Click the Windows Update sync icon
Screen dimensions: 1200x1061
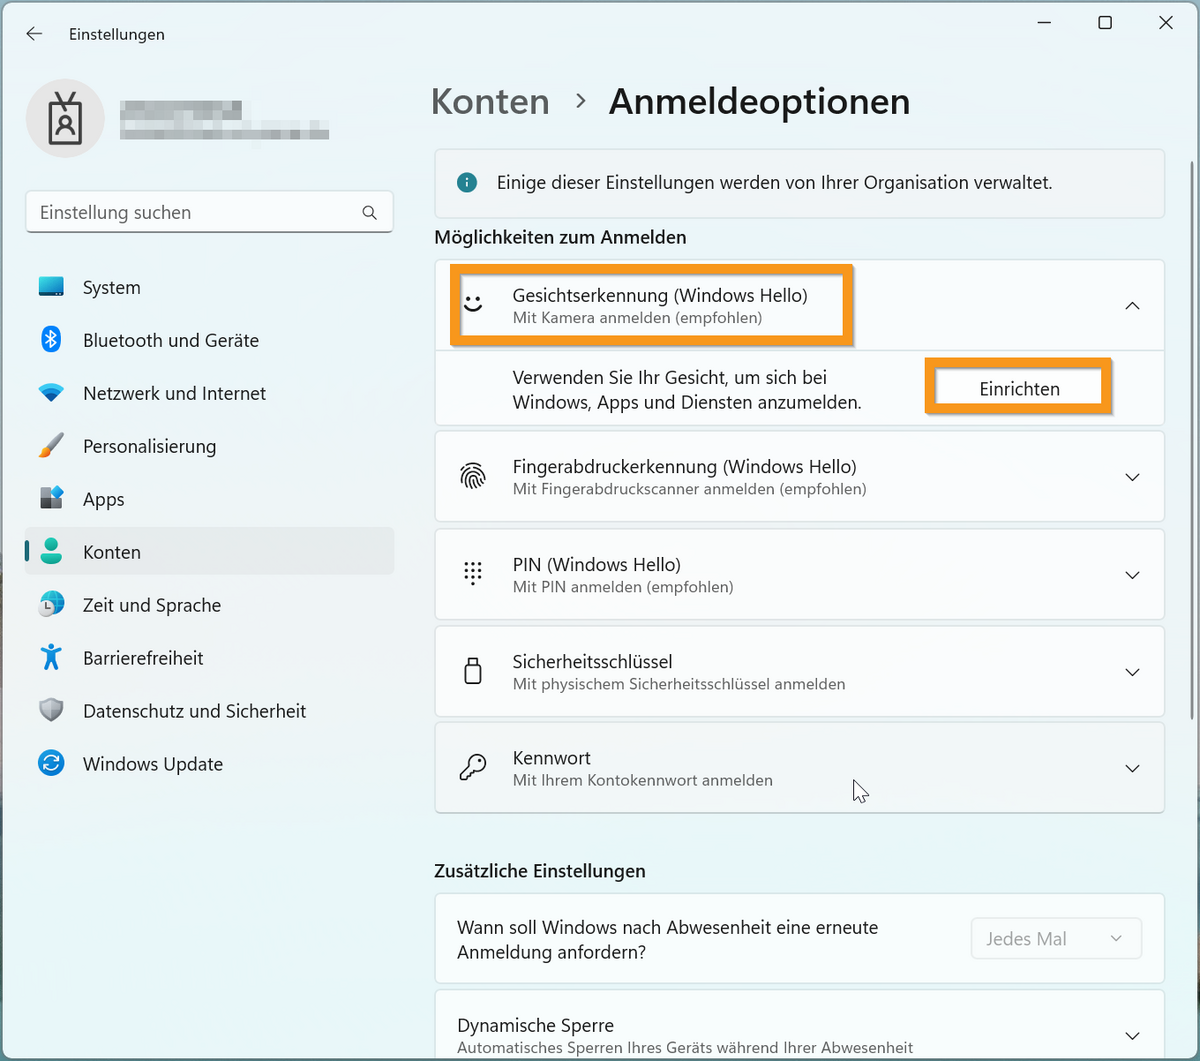51,764
